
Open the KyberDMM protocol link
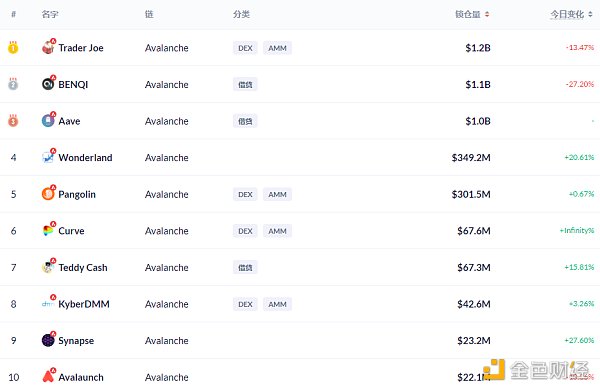click(x=84, y=304)
